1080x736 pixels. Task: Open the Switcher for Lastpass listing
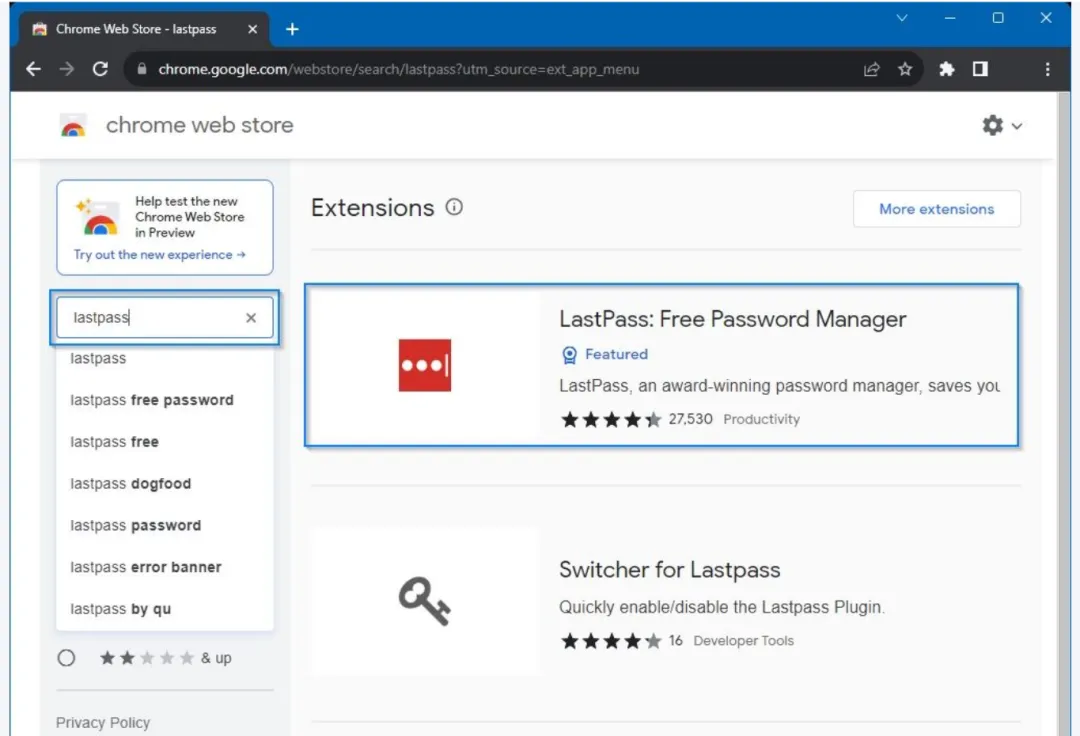(x=669, y=570)
